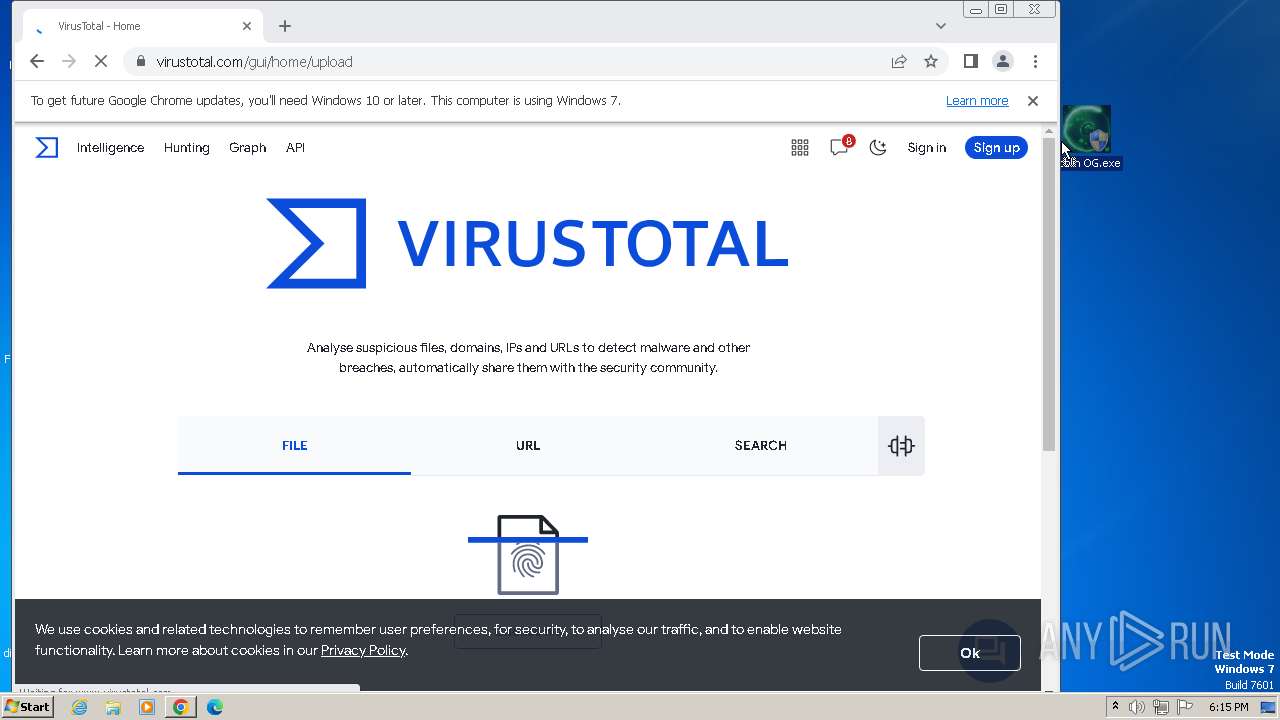This screenshot has width=1280, height=720.
Task: Click scrollbar up arrow
Action: 1049,132
